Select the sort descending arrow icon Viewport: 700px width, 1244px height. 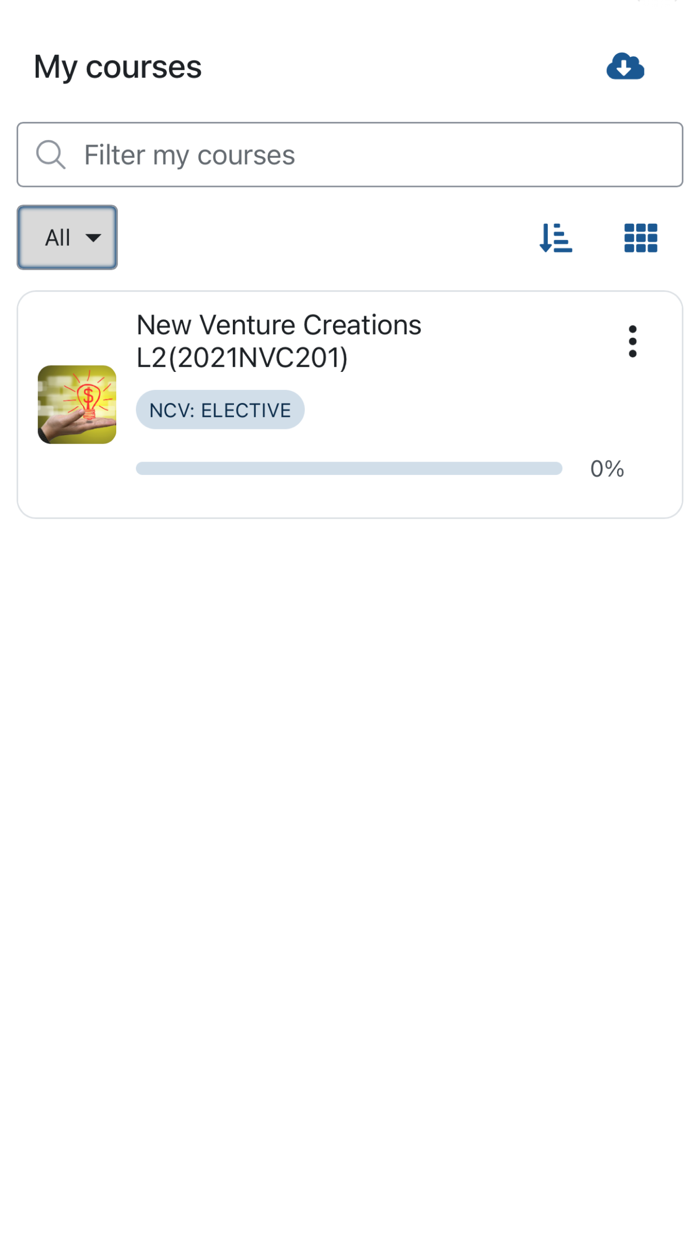[556, 238]
